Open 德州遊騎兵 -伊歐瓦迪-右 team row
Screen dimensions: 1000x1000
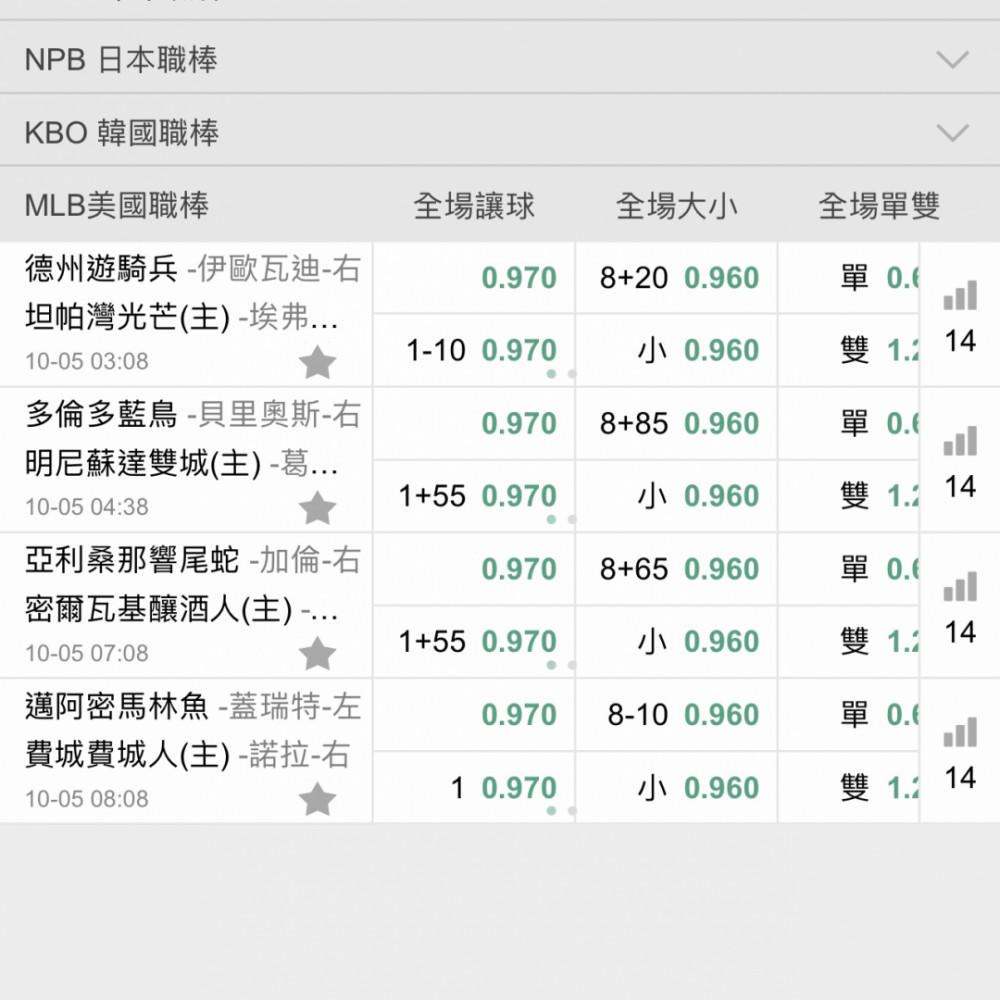[x=193, y=268]
